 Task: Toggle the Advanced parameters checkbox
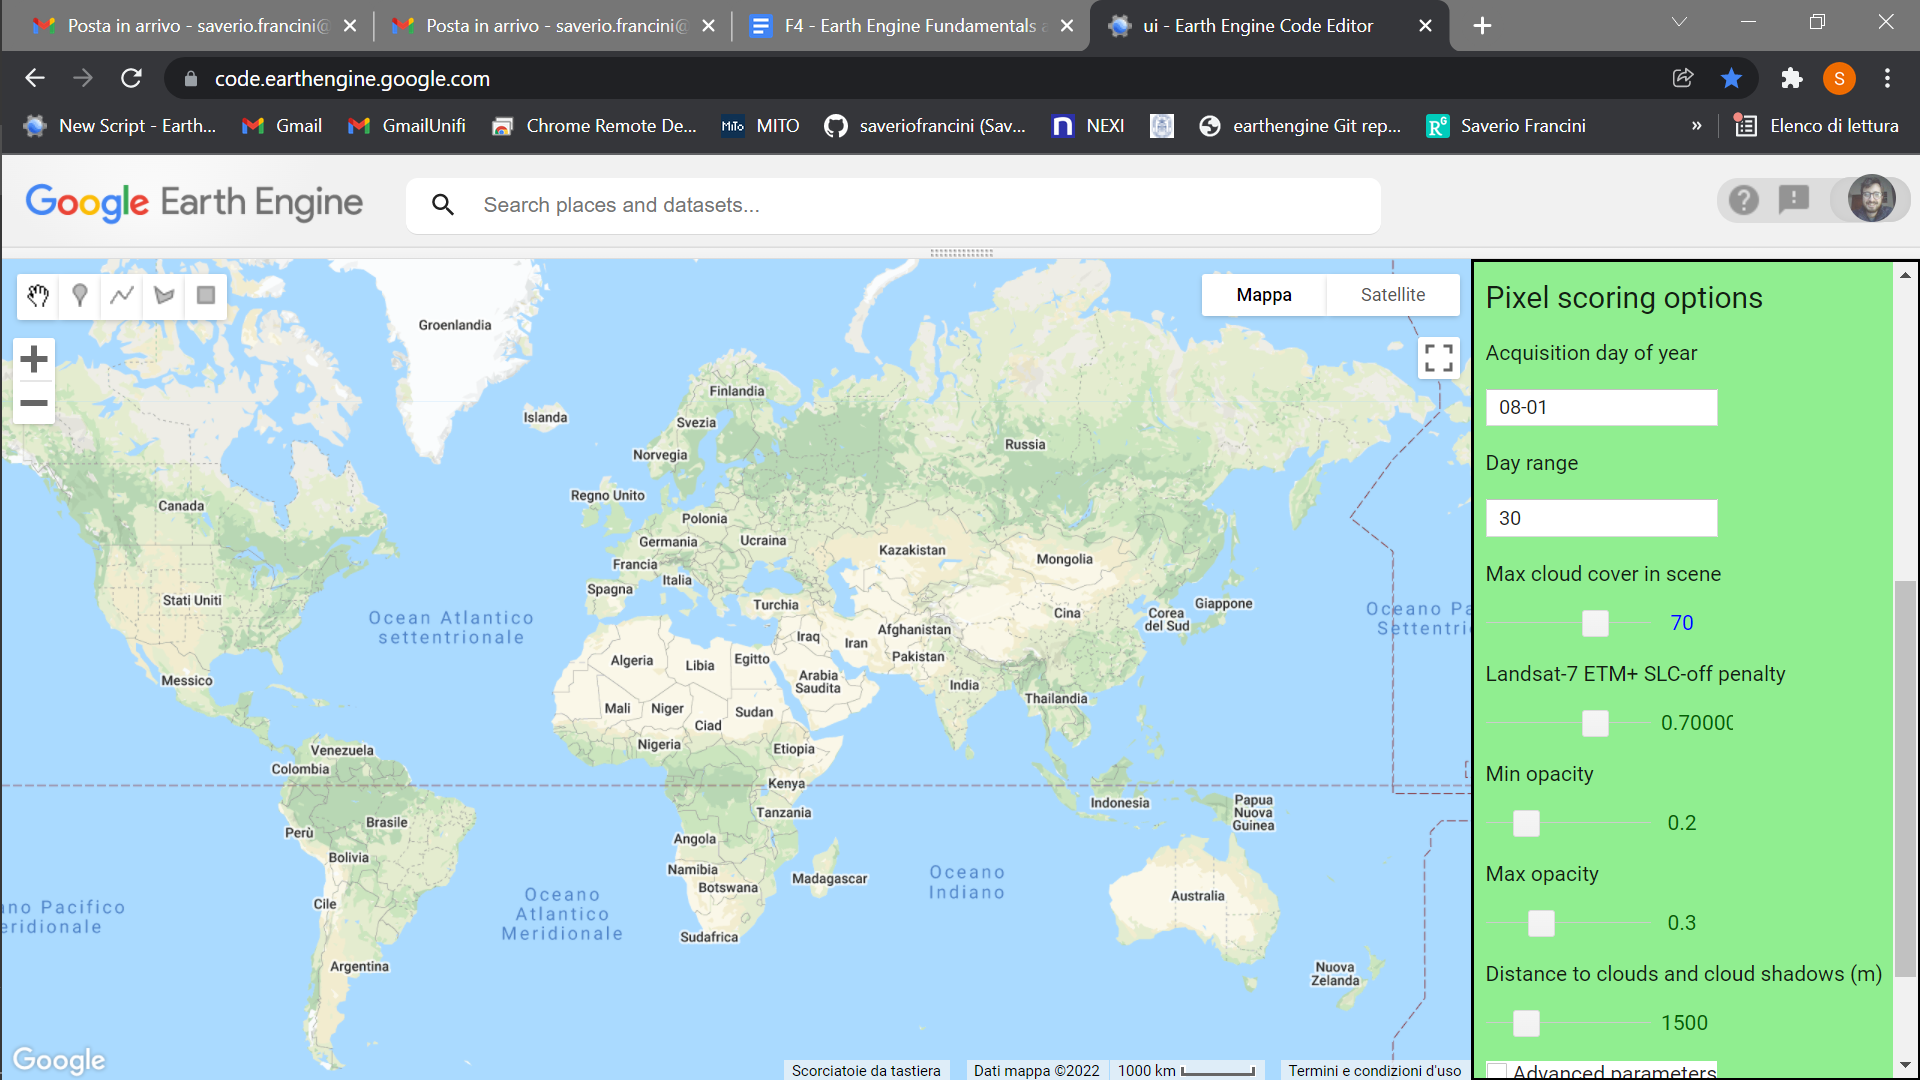point(1497,1072)
